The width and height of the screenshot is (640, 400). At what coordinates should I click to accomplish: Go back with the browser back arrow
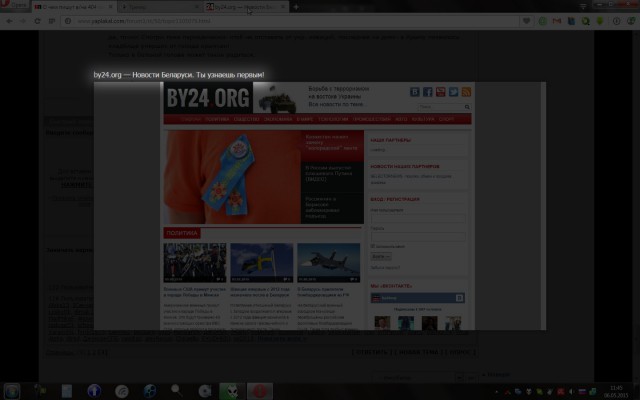point(9,21)
